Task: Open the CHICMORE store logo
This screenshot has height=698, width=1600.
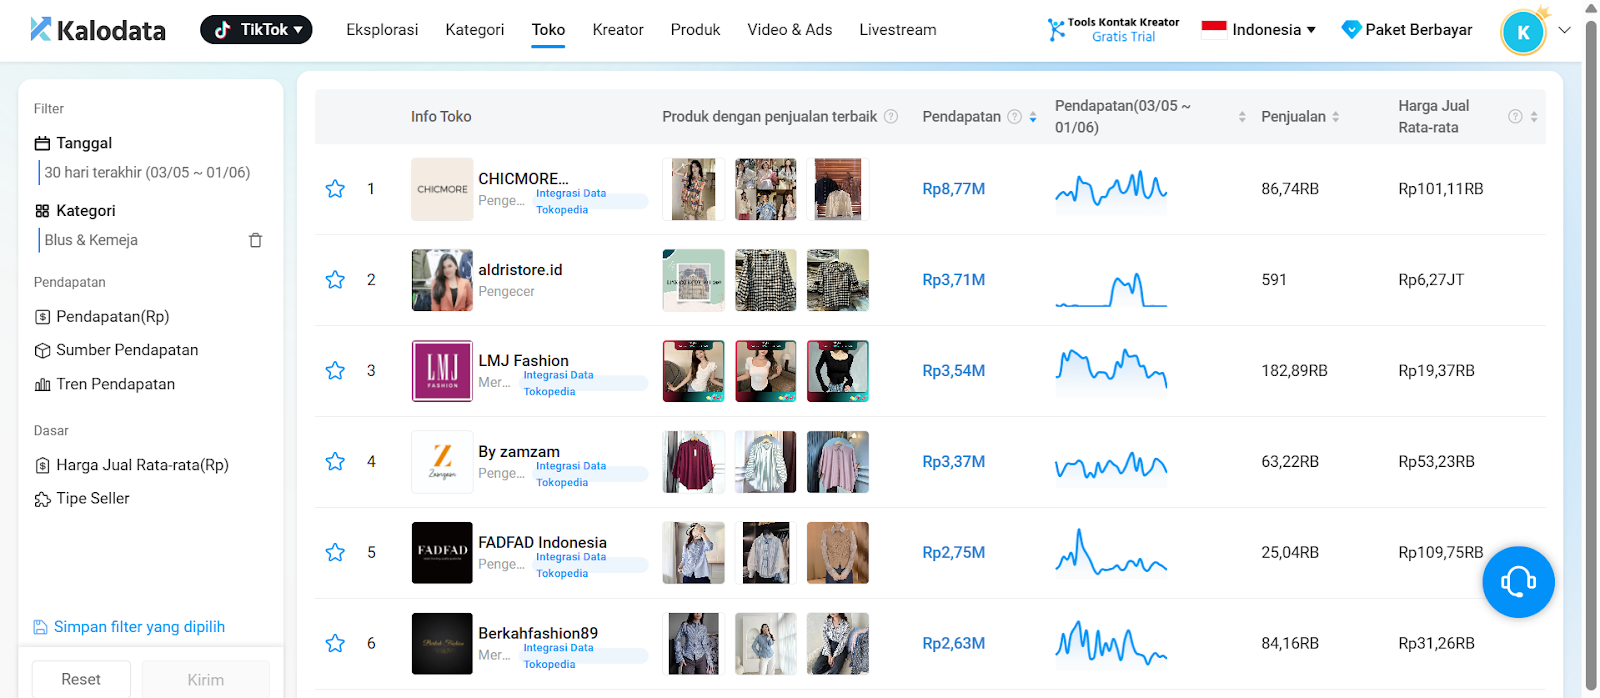Action: point(442,189)
